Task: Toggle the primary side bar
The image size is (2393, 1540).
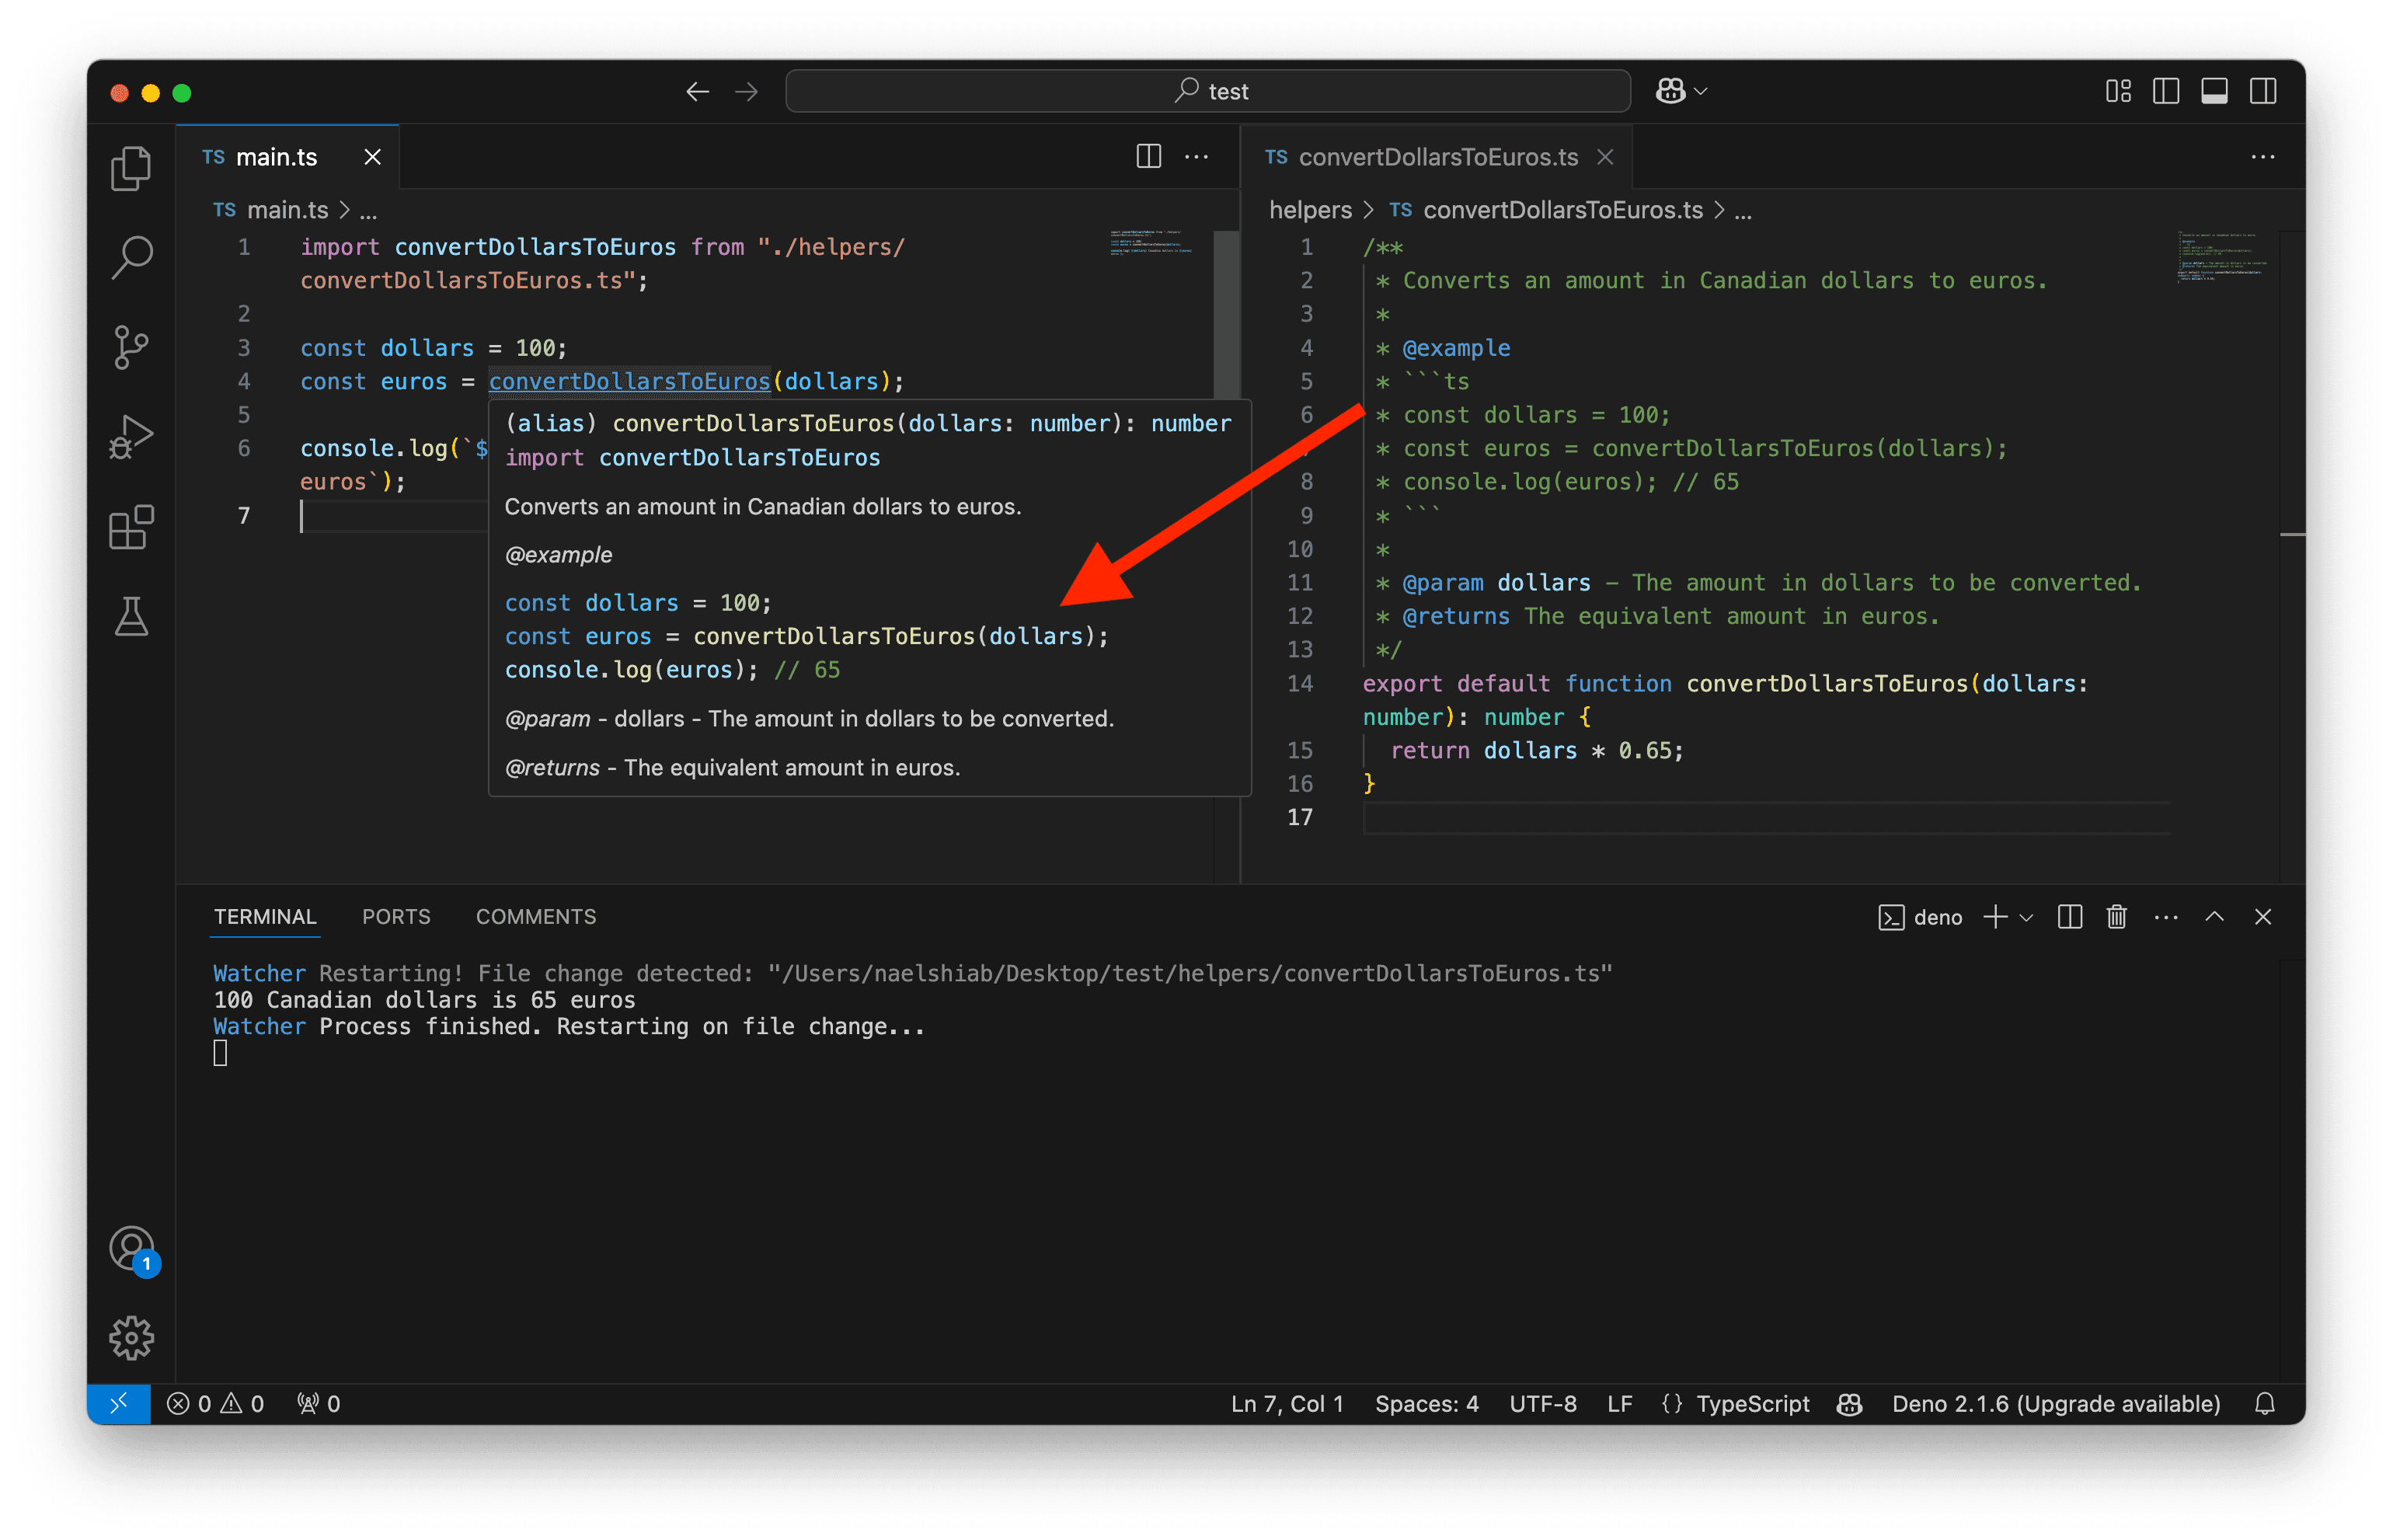Action: (x=2166, y=91)
